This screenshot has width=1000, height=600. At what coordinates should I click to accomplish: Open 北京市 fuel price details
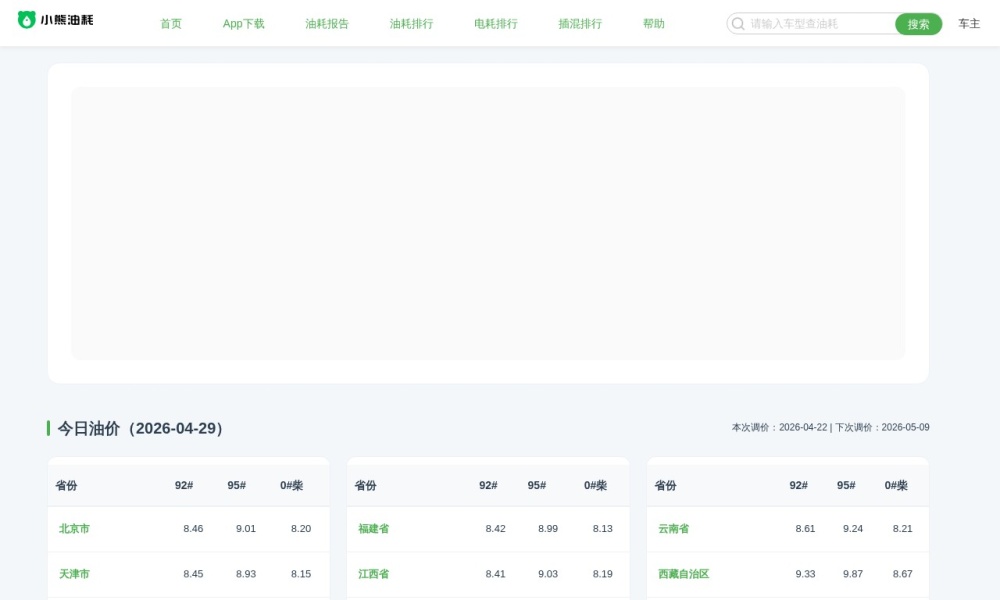tap(74, 529)
